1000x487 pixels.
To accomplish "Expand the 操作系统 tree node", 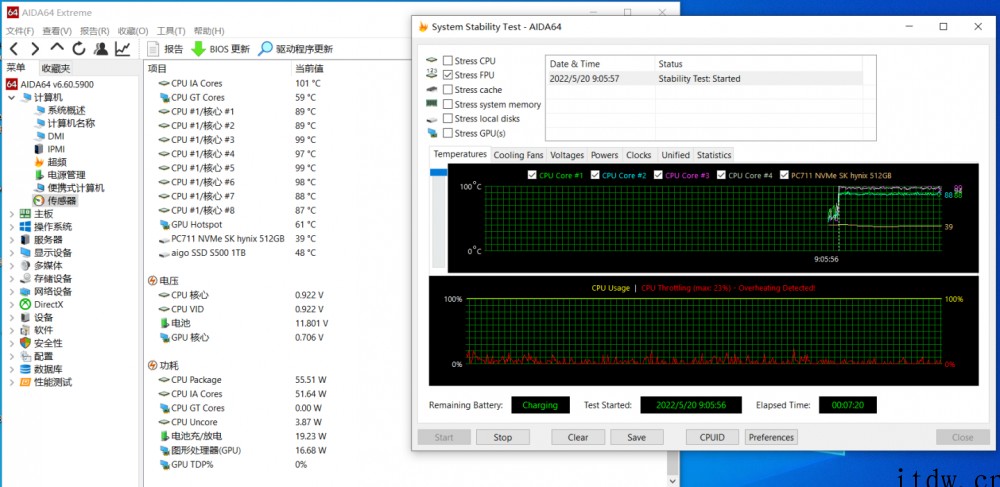I will coord(11,226).
